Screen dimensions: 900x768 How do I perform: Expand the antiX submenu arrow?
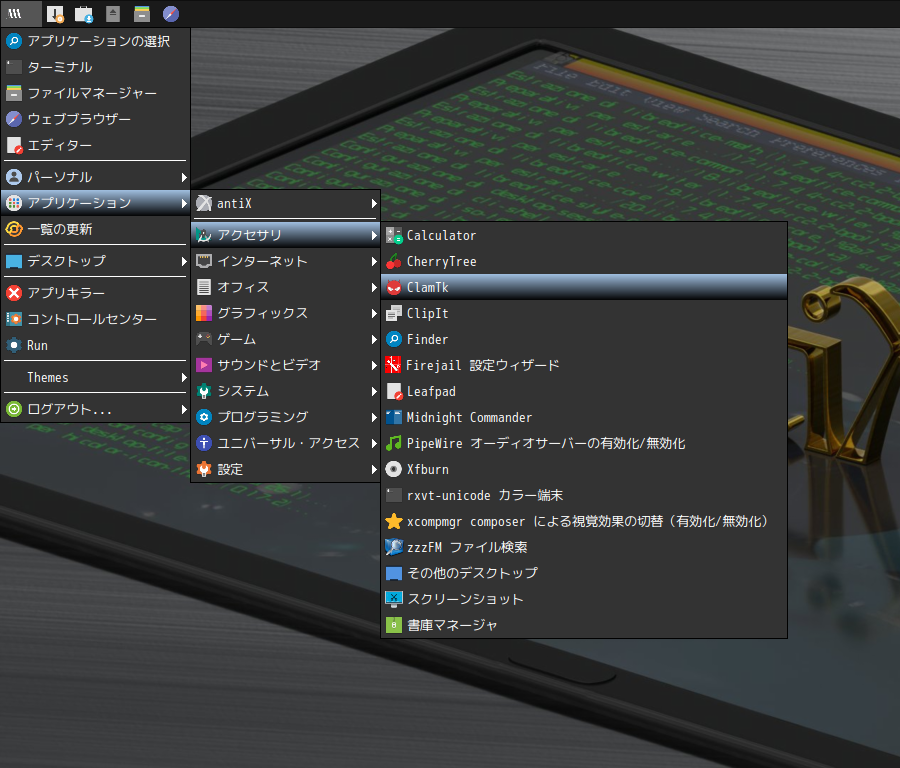point(374,203)
